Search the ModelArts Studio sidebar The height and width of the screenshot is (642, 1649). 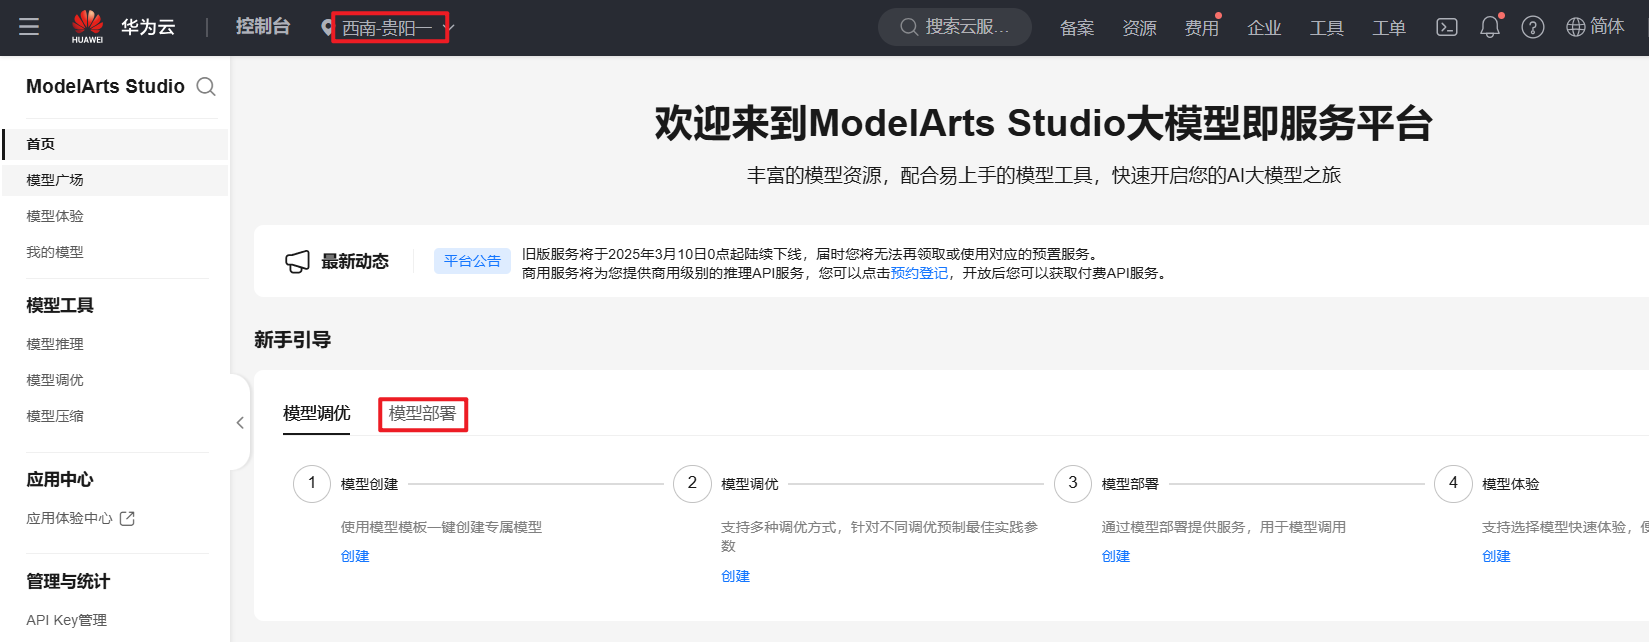pyautogui.click(x=206, y=87)
